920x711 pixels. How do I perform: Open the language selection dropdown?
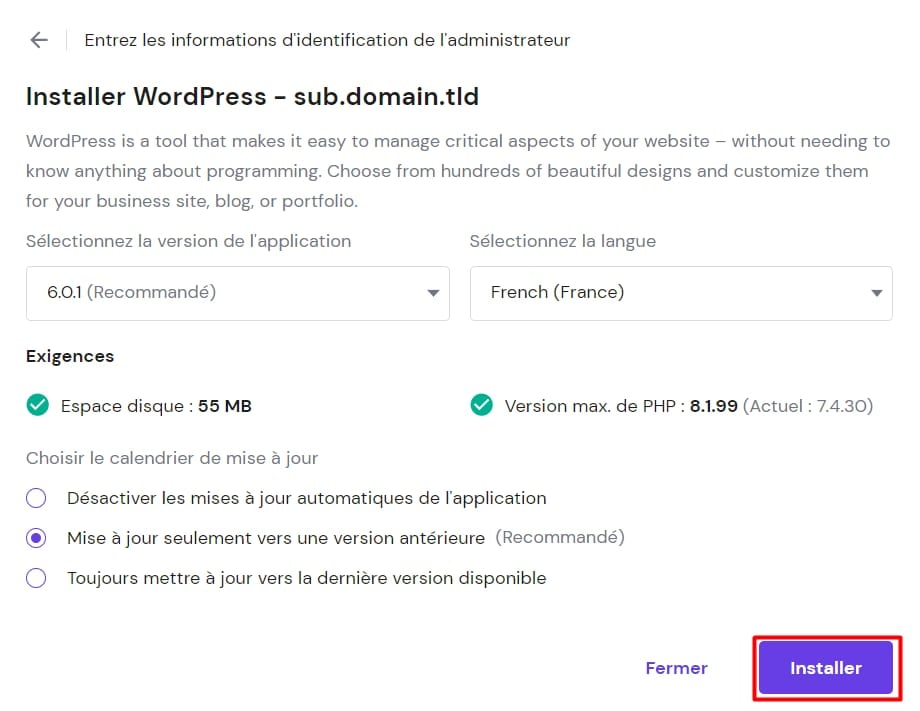680,293
